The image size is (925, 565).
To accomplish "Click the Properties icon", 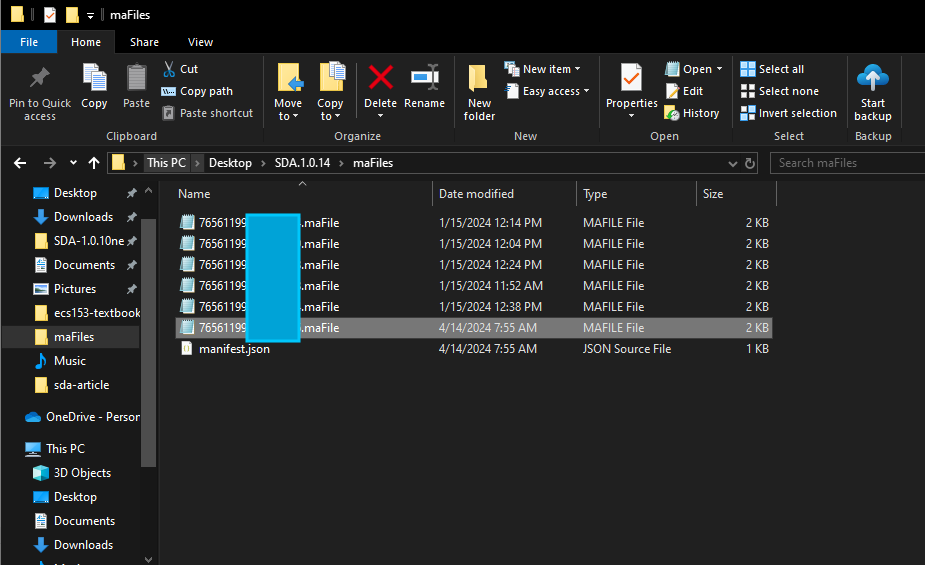I will pyautogui.click(x=632, y=78).
